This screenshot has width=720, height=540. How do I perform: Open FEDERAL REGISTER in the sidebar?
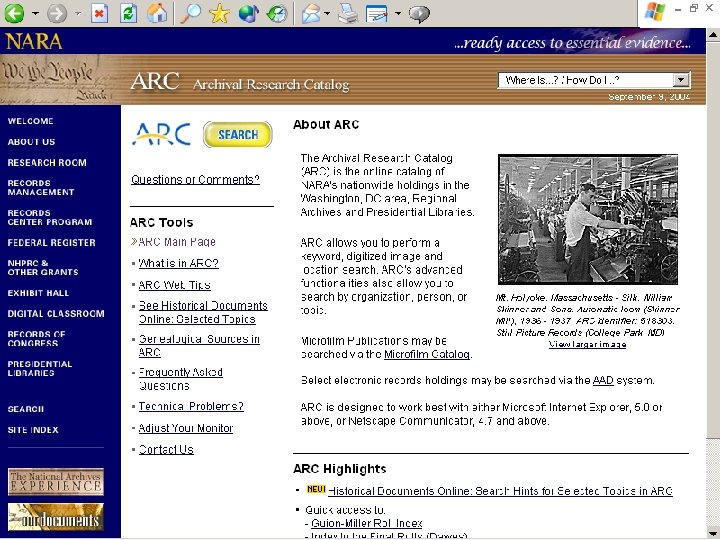[x=51, y=242]
